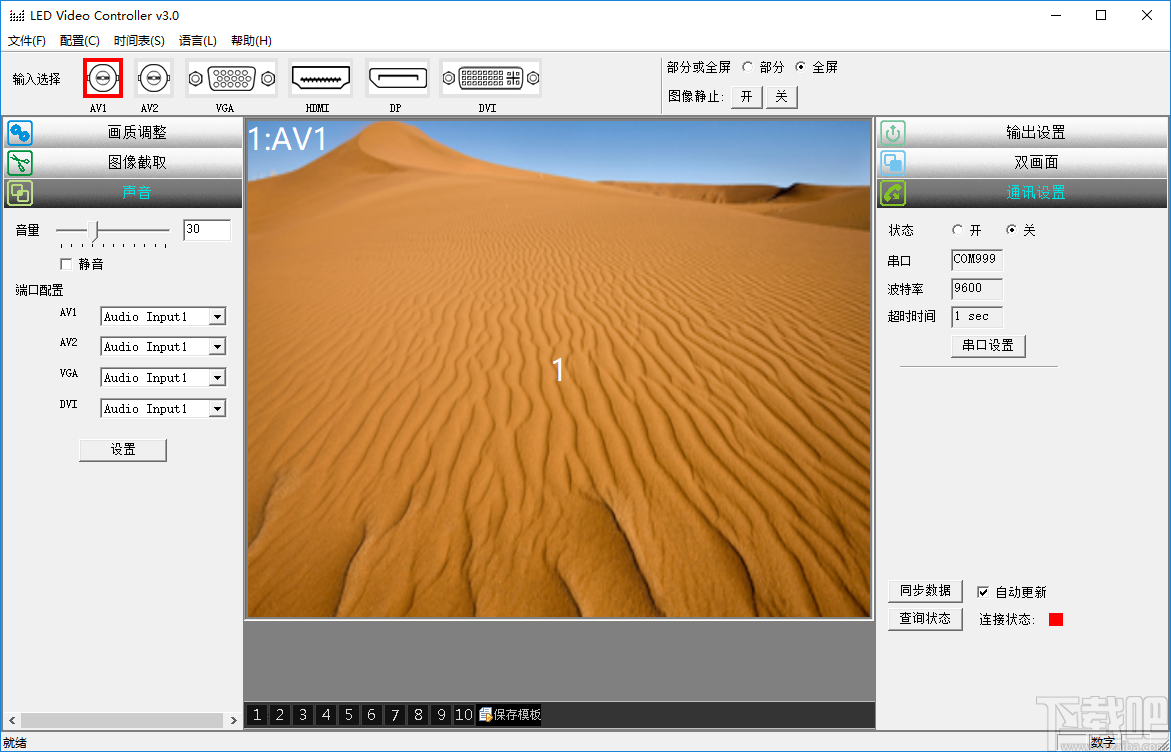Load template slot 5
1171x752 pixels.
coord(349,715)
